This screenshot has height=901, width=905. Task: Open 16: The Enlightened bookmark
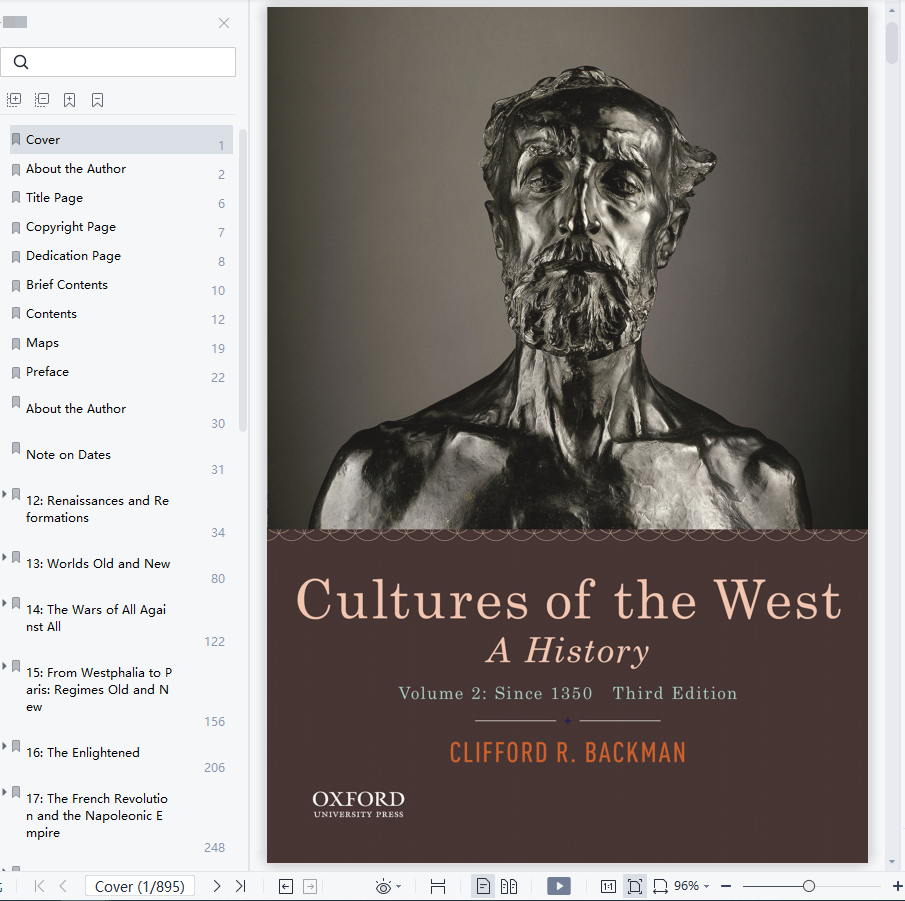tap(83, 753)
